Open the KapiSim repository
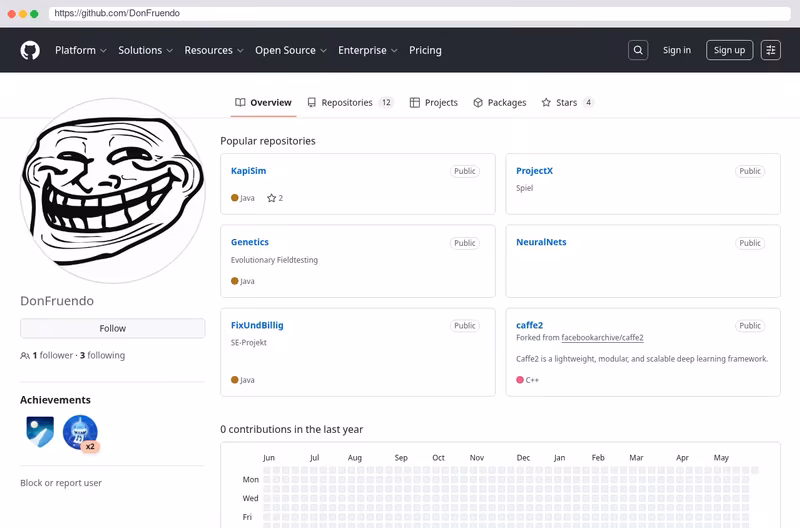 pos(248,171)
